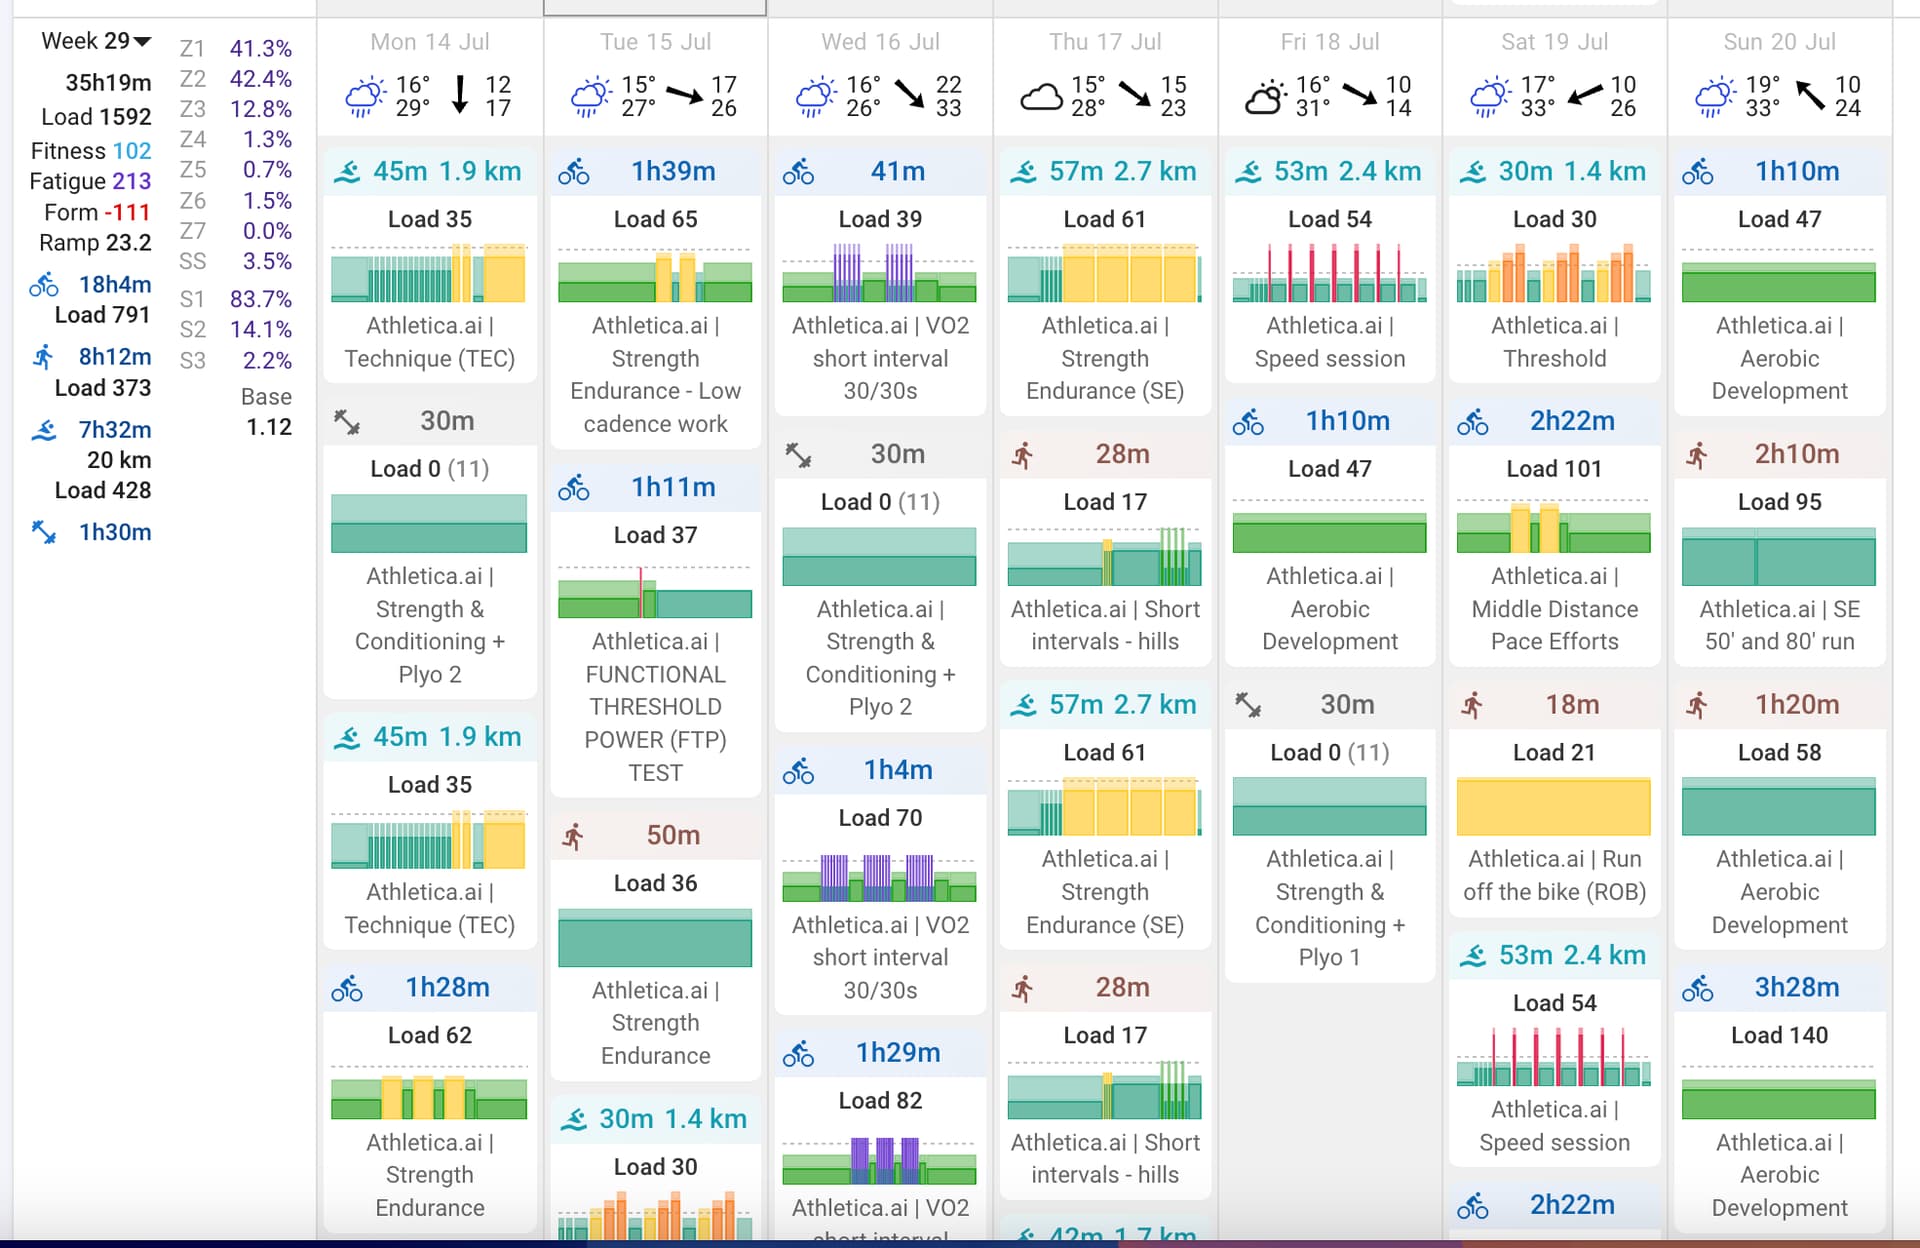Image resolution: width=1920 pixels, height=1248 pixels.
Task: Click swim icon on Saturday 53m 2.4 km workout
Action: 1473,956
